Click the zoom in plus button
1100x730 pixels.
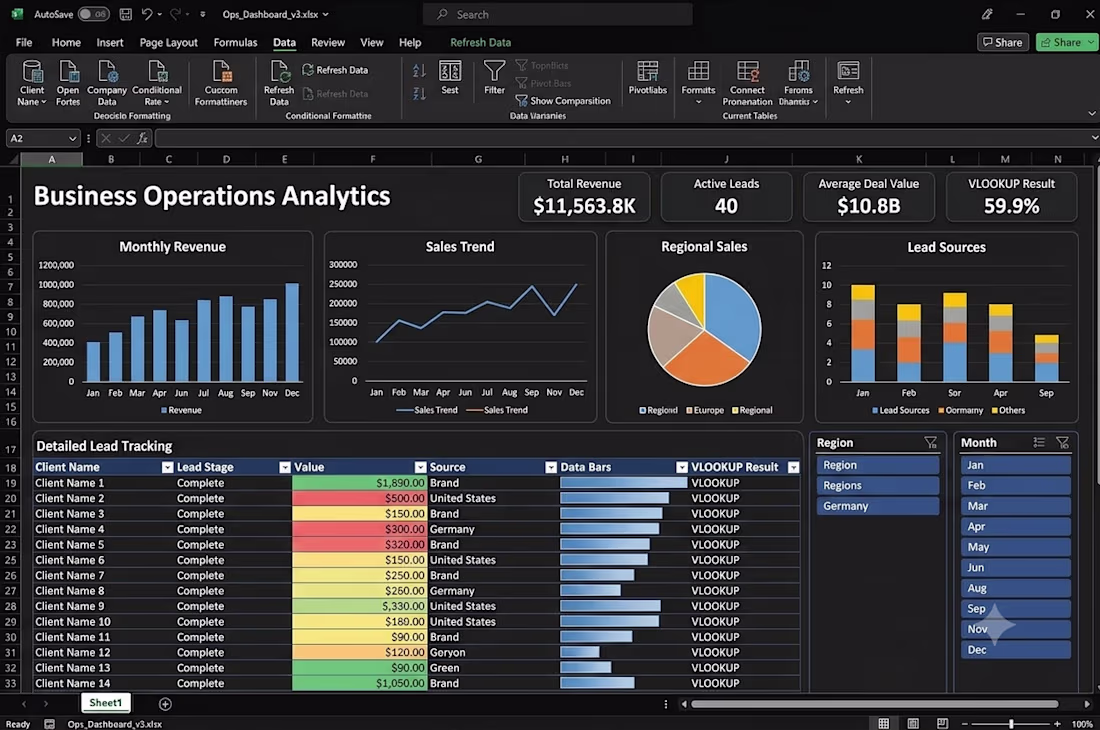tap(1057, 724)
